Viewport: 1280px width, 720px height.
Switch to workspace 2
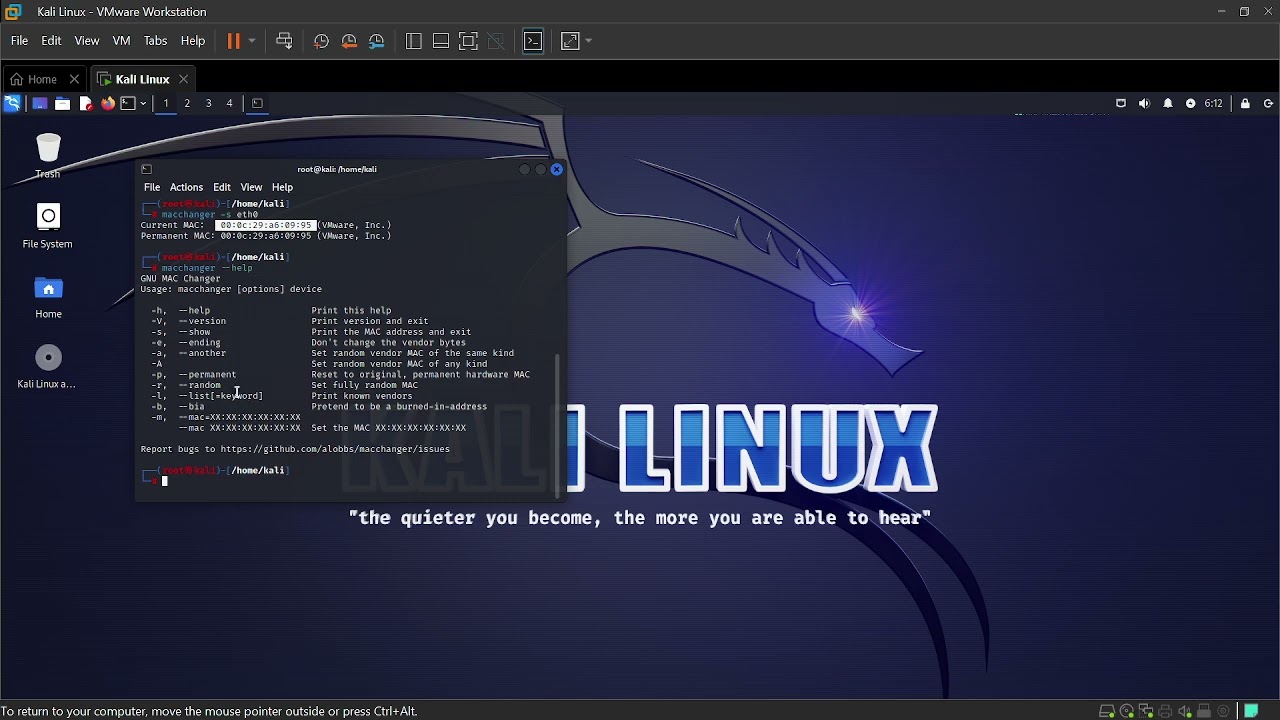coord(187,103)
